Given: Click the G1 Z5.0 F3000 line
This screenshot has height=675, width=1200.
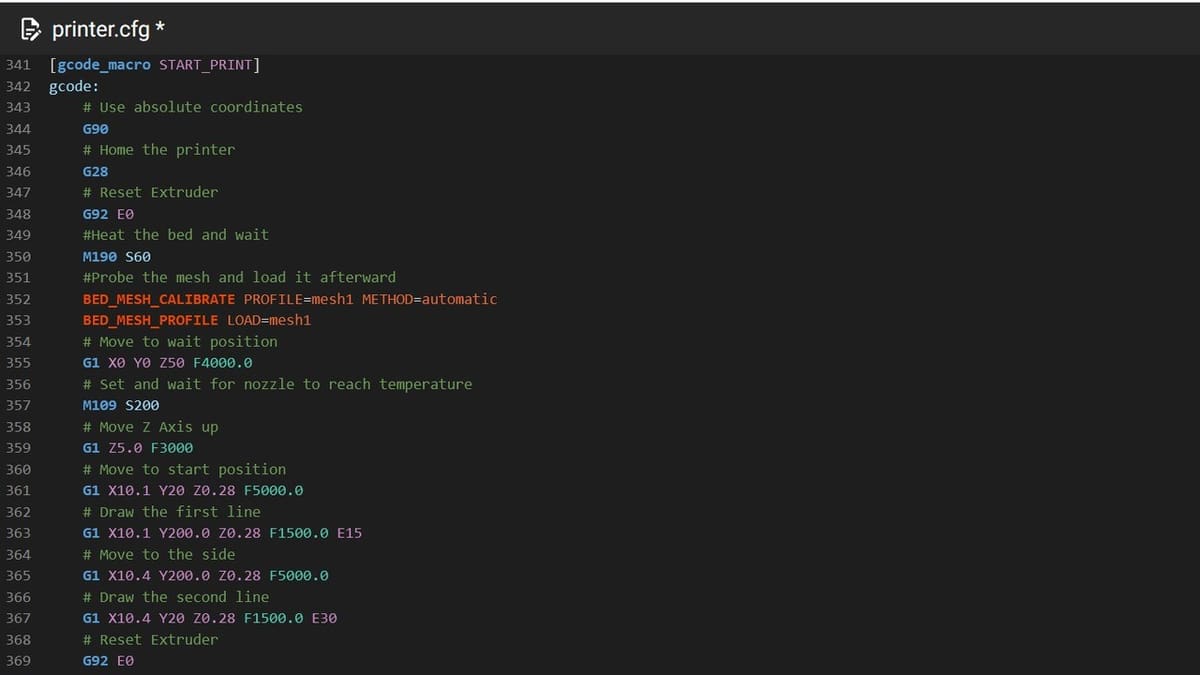Looking at the screenshot, I should [138, 448].
